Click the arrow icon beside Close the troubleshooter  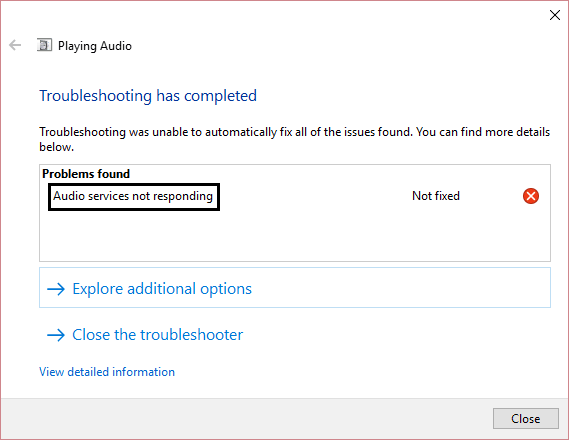pos(56,335)
